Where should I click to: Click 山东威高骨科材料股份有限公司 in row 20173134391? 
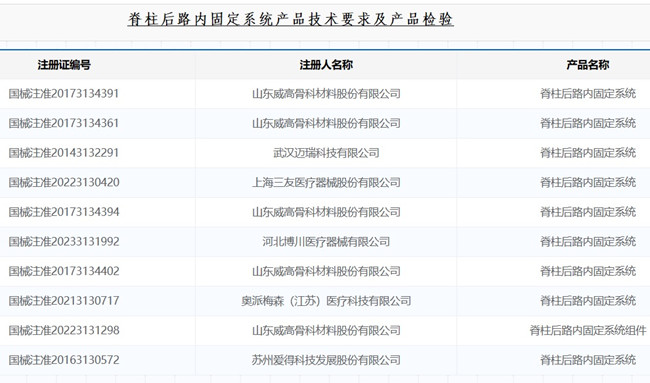pyautogui.click(x=326, y=94)
